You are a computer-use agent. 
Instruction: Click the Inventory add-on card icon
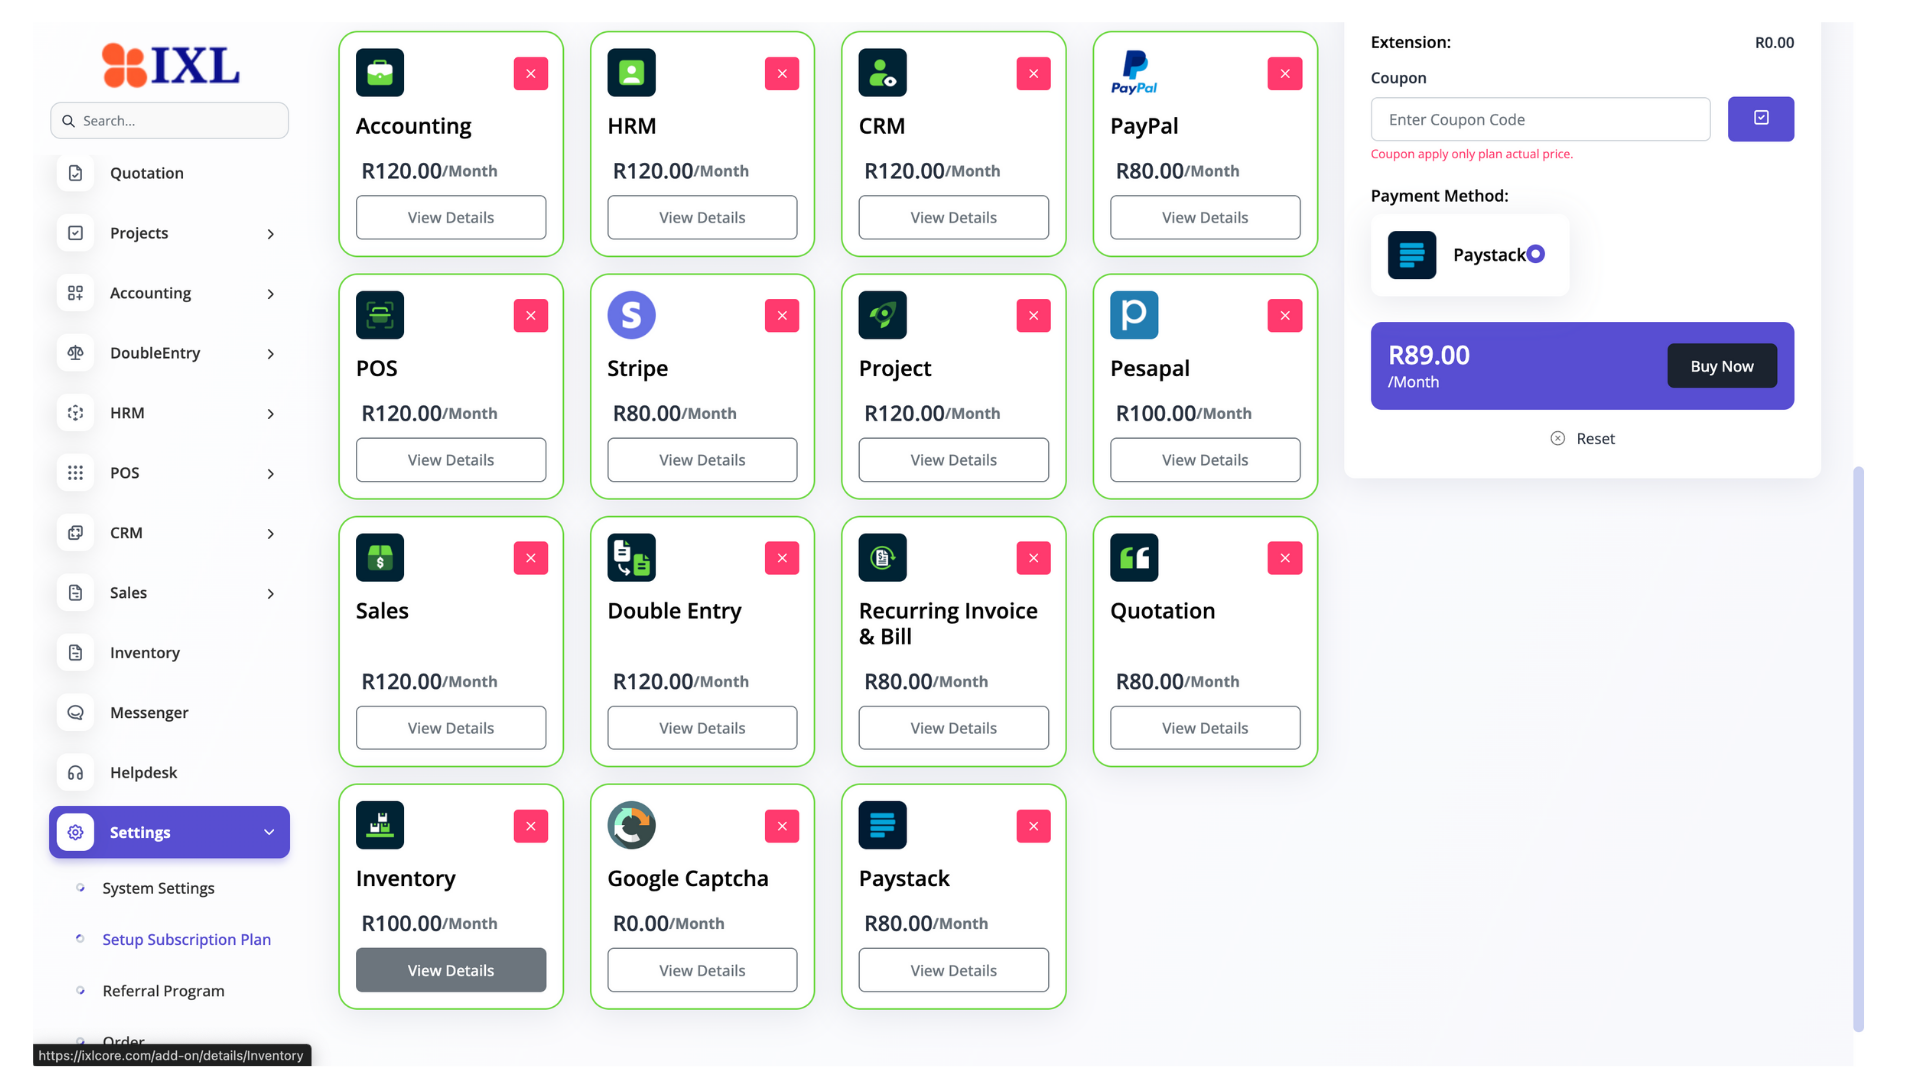click(380, 826)
